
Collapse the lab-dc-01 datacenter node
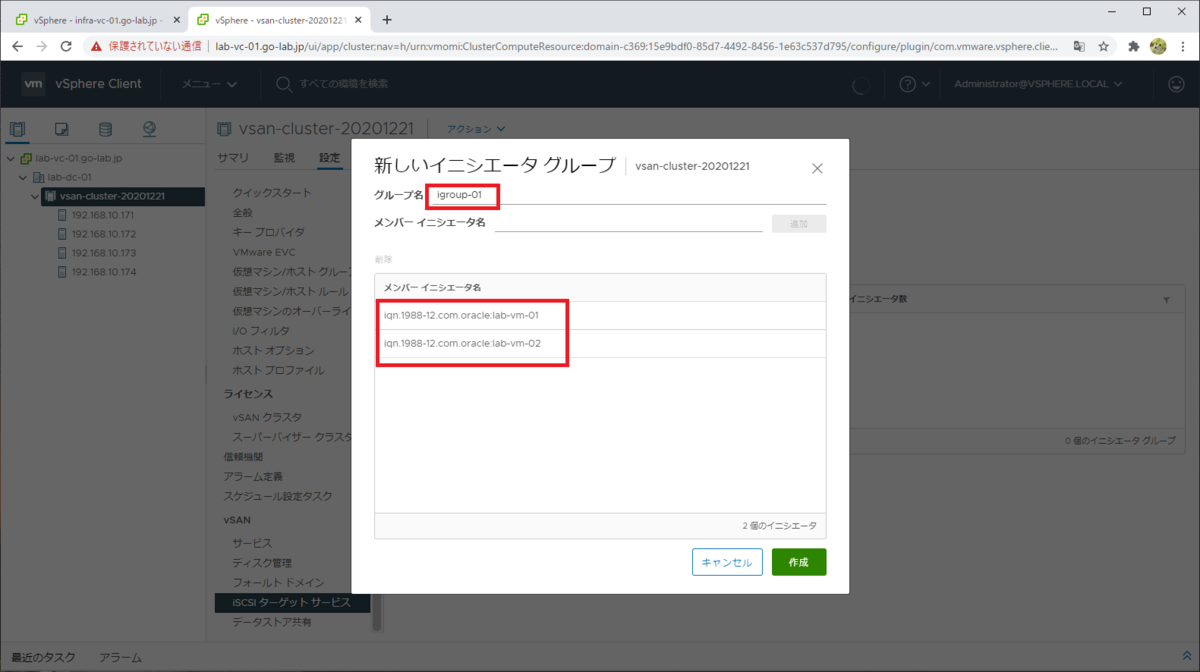[x=24, y=177]
